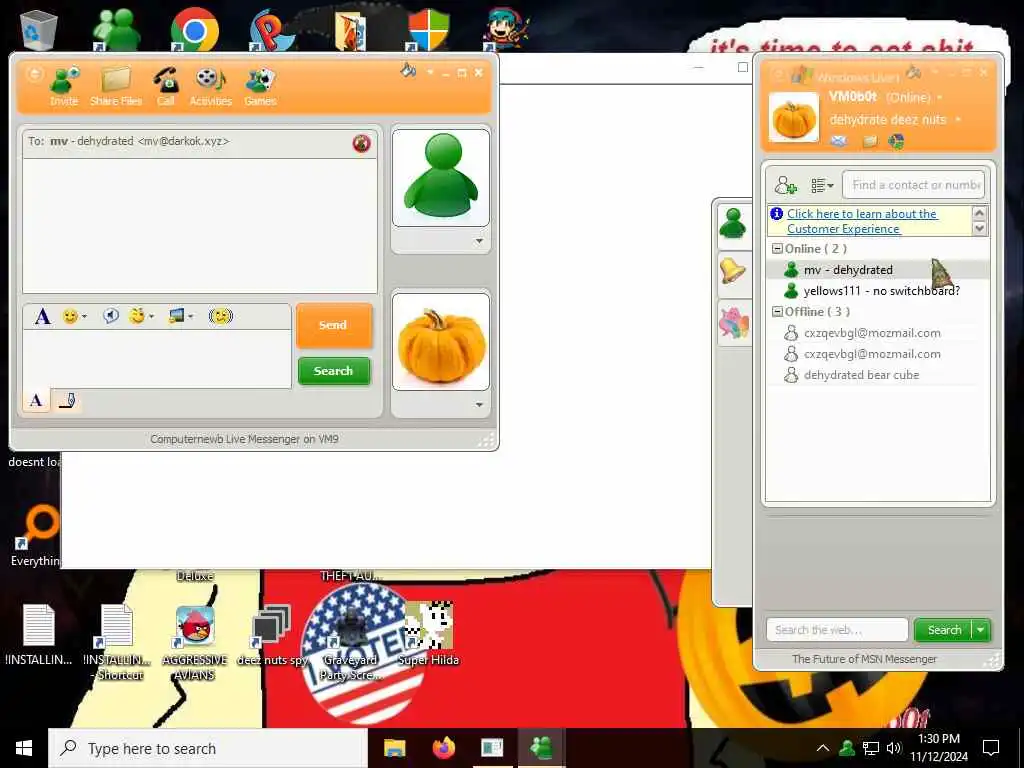
Task: Change the font with the blue A icon
Action: (x=42, y=317)
